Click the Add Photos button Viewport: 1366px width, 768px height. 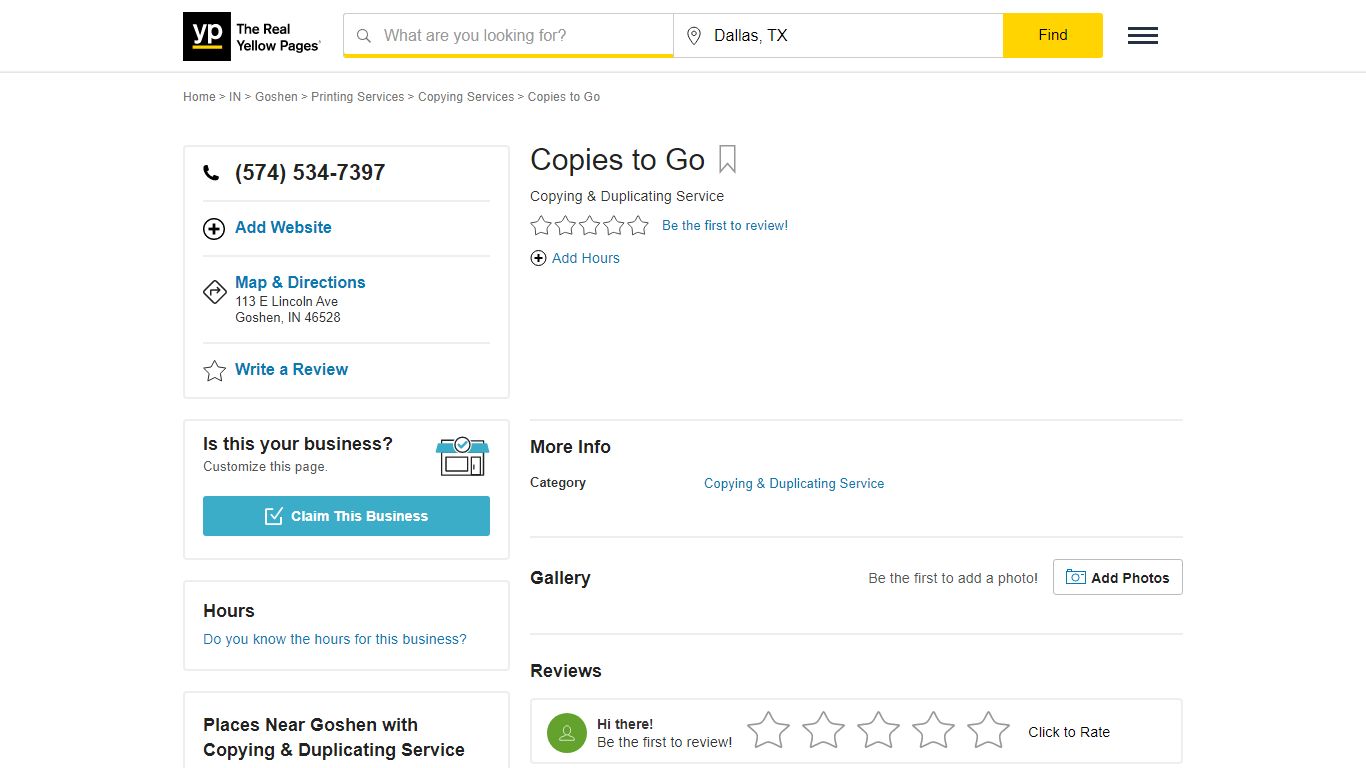1118,577
